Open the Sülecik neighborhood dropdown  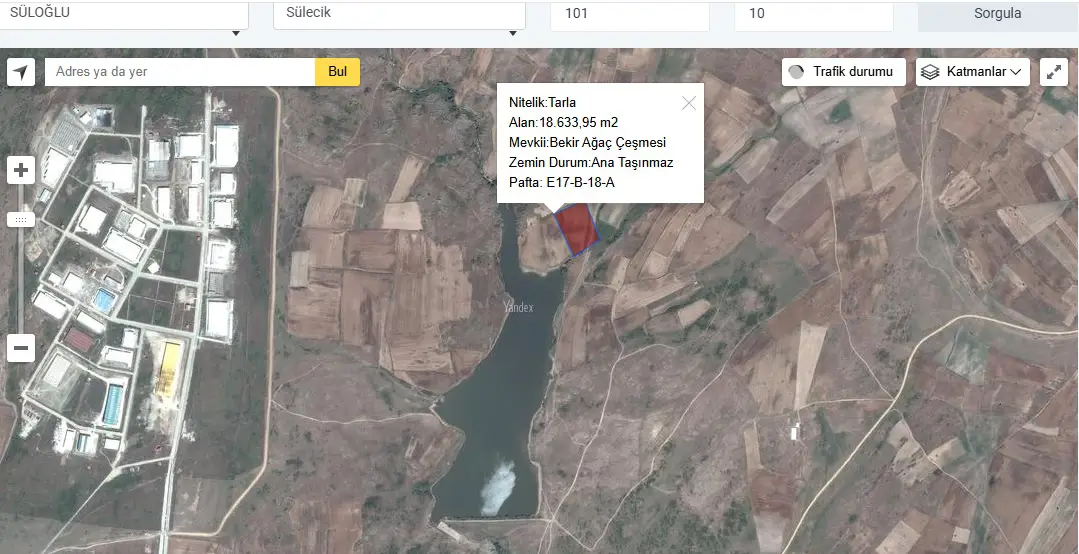(399, 15)
